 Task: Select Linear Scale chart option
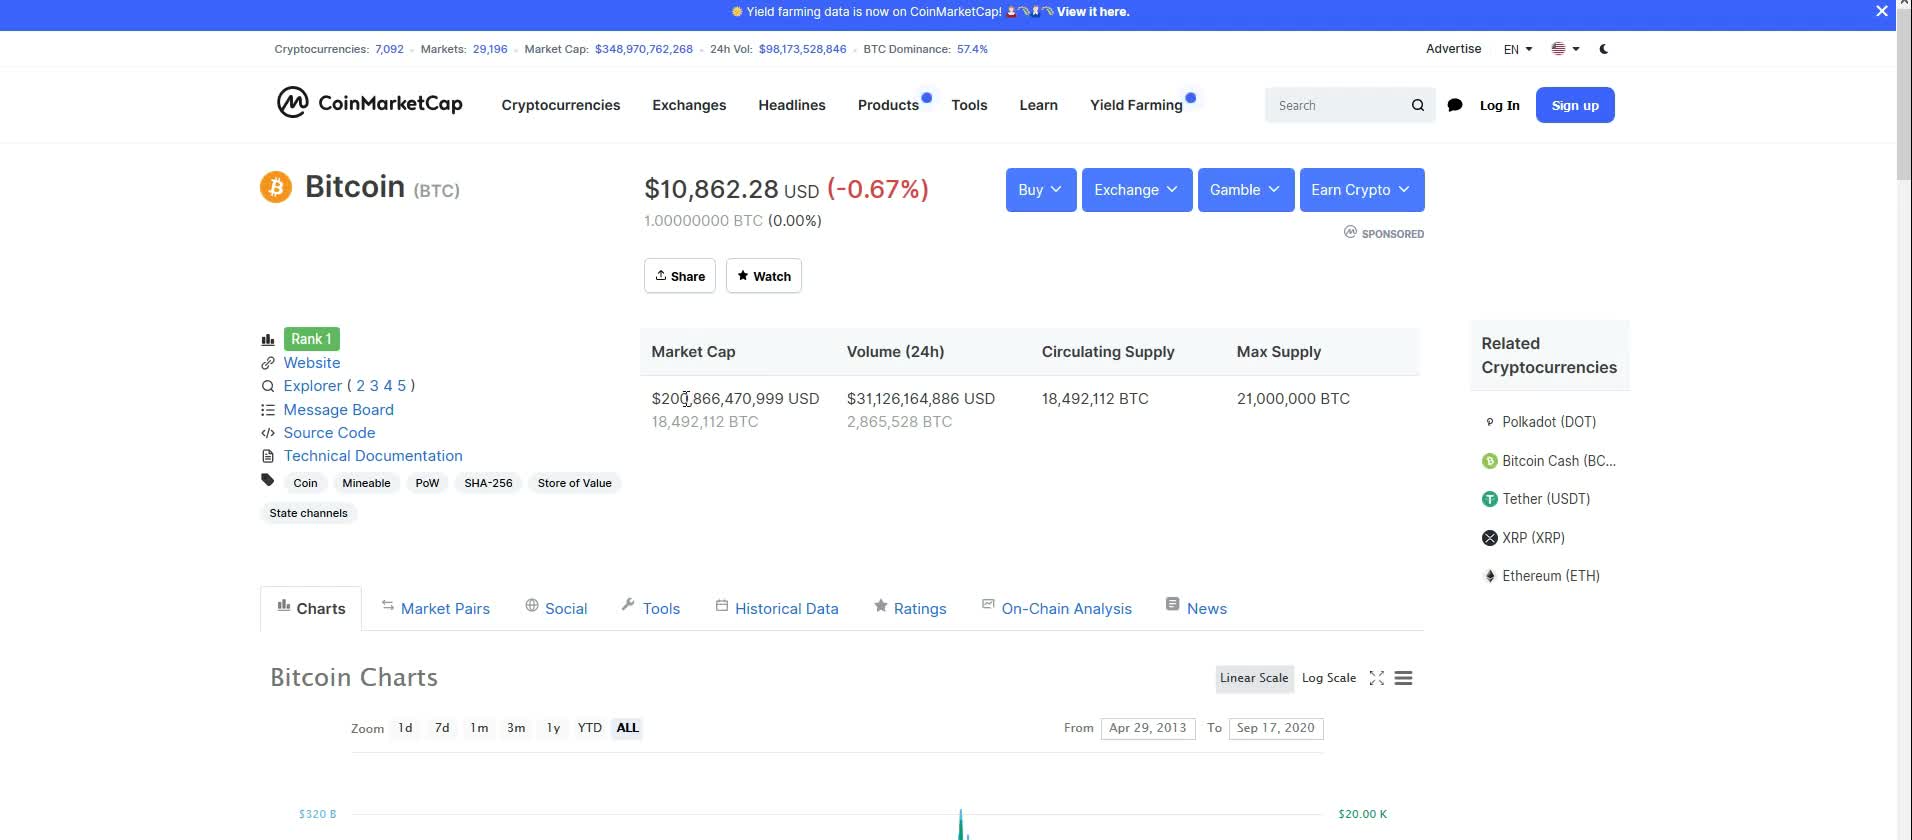(1254, 678)
